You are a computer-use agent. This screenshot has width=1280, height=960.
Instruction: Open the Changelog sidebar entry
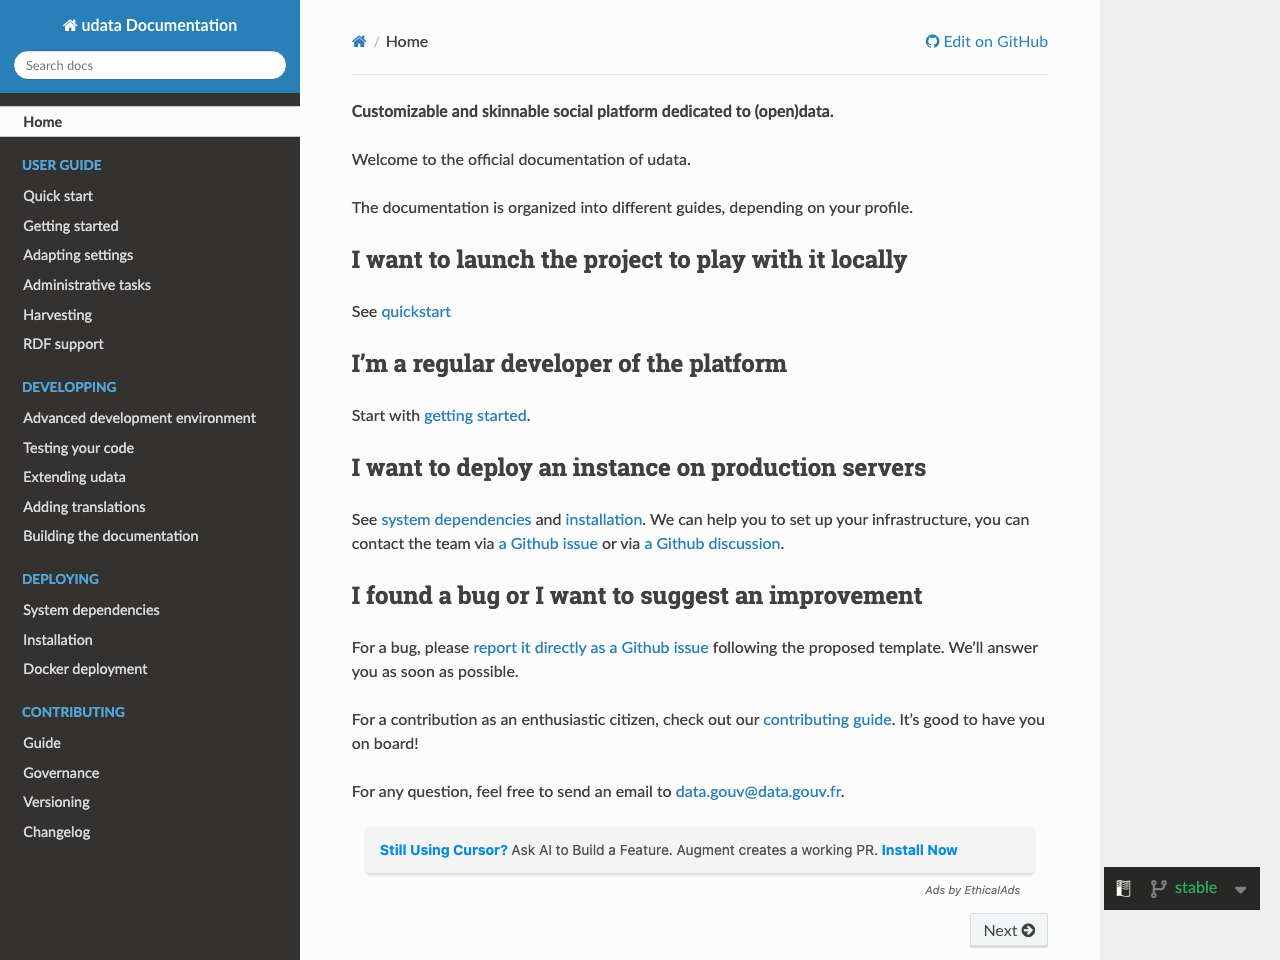(56, 832)
